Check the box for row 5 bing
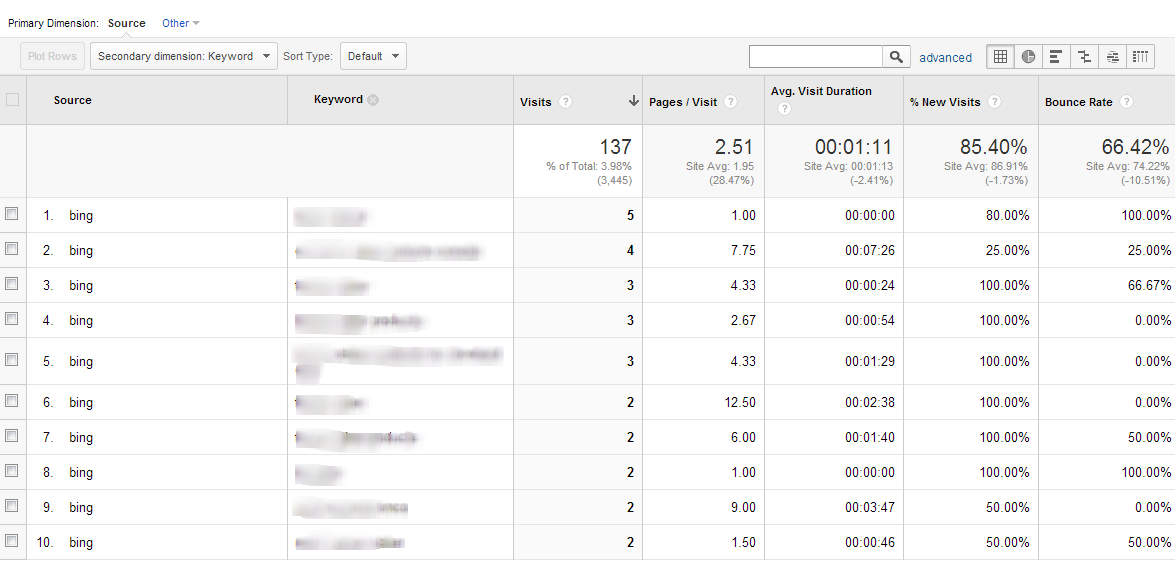Image resolution: width=1175 pixels, height=564 pixels. [12, 360]
